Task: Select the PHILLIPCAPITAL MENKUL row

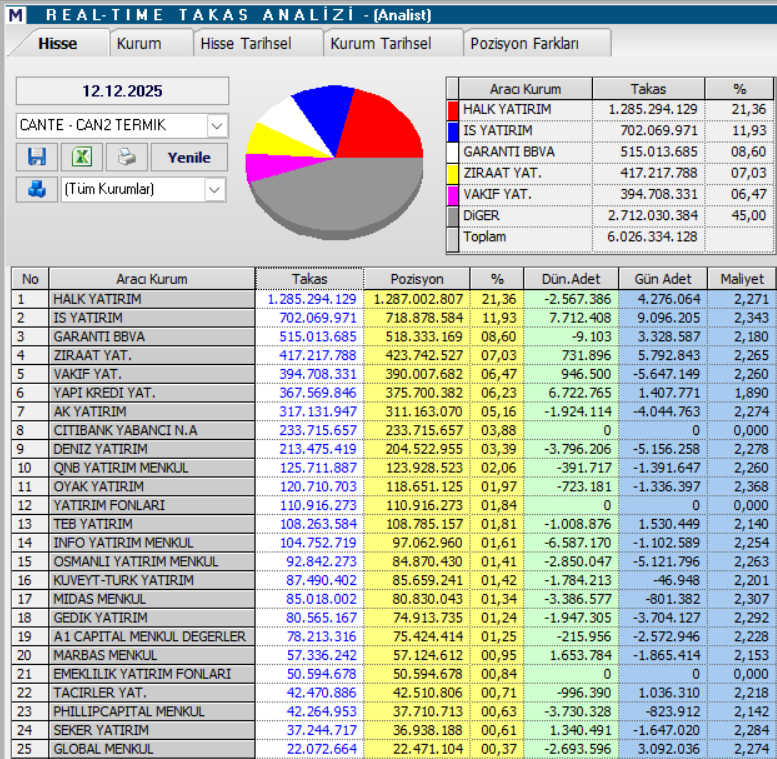Action: tap(394, 712)
